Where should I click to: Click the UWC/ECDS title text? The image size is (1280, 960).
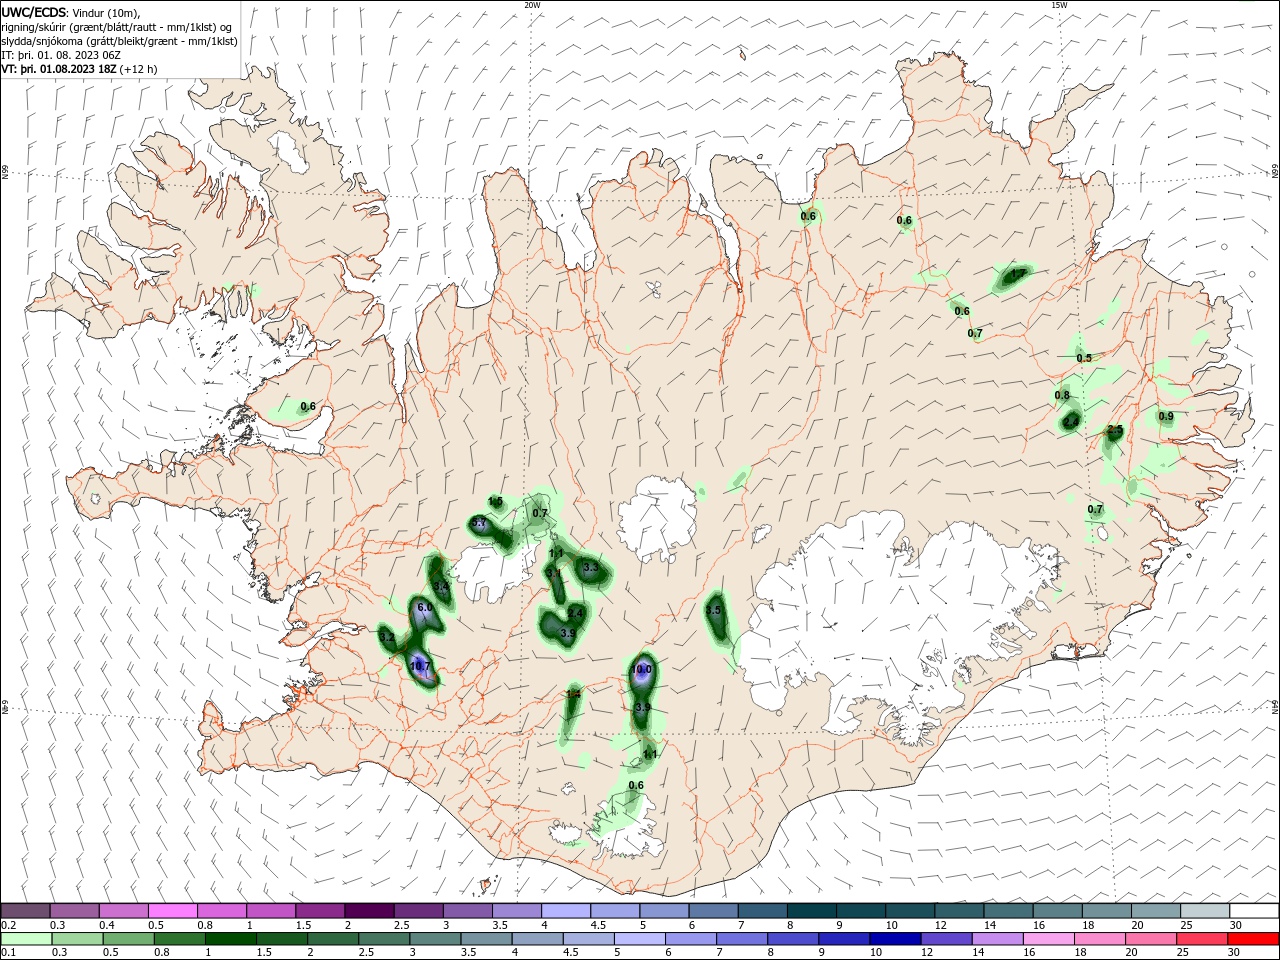pos(32,11)
